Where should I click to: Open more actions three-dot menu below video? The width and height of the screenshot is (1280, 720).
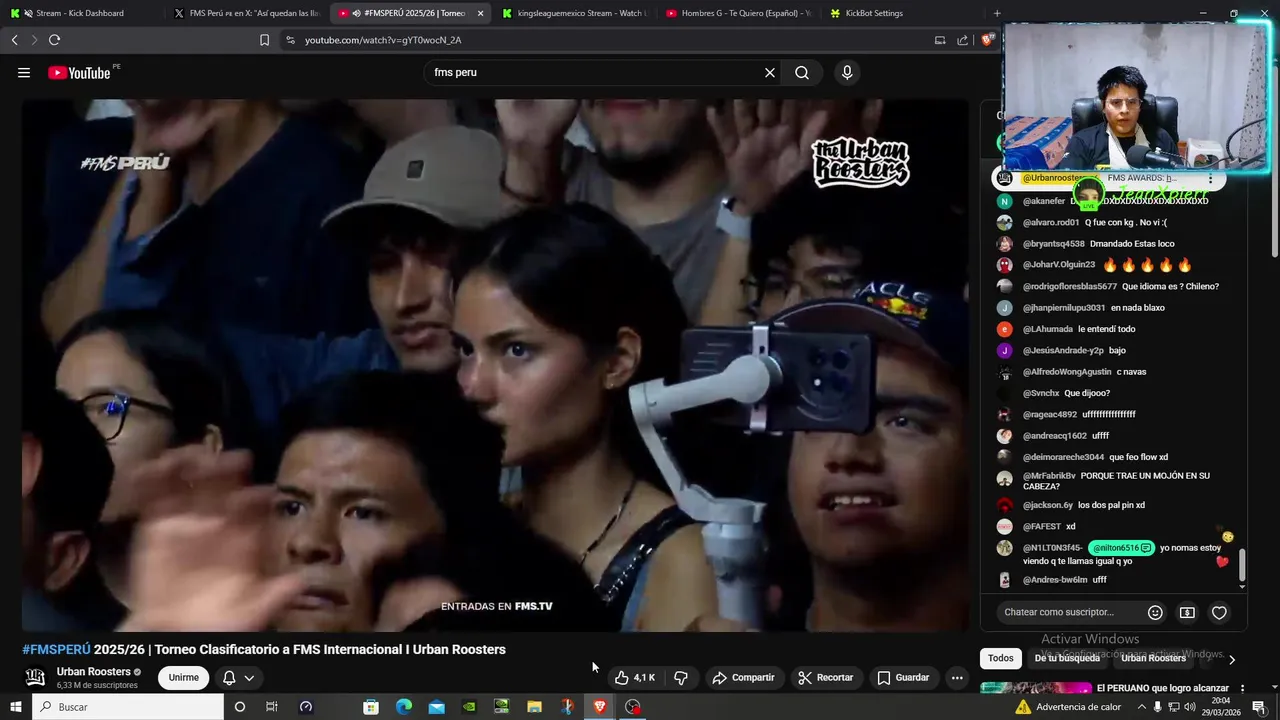pos(957,678)
